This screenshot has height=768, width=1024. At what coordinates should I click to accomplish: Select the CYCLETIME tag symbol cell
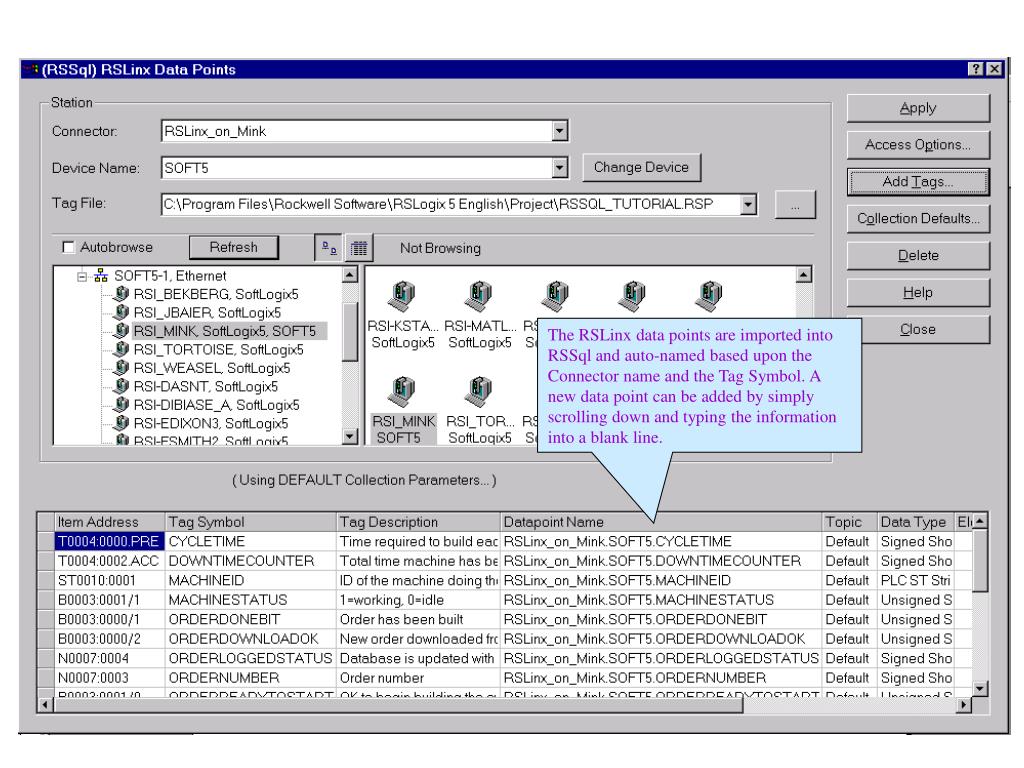pyautogui.click(x=251, y=541)
